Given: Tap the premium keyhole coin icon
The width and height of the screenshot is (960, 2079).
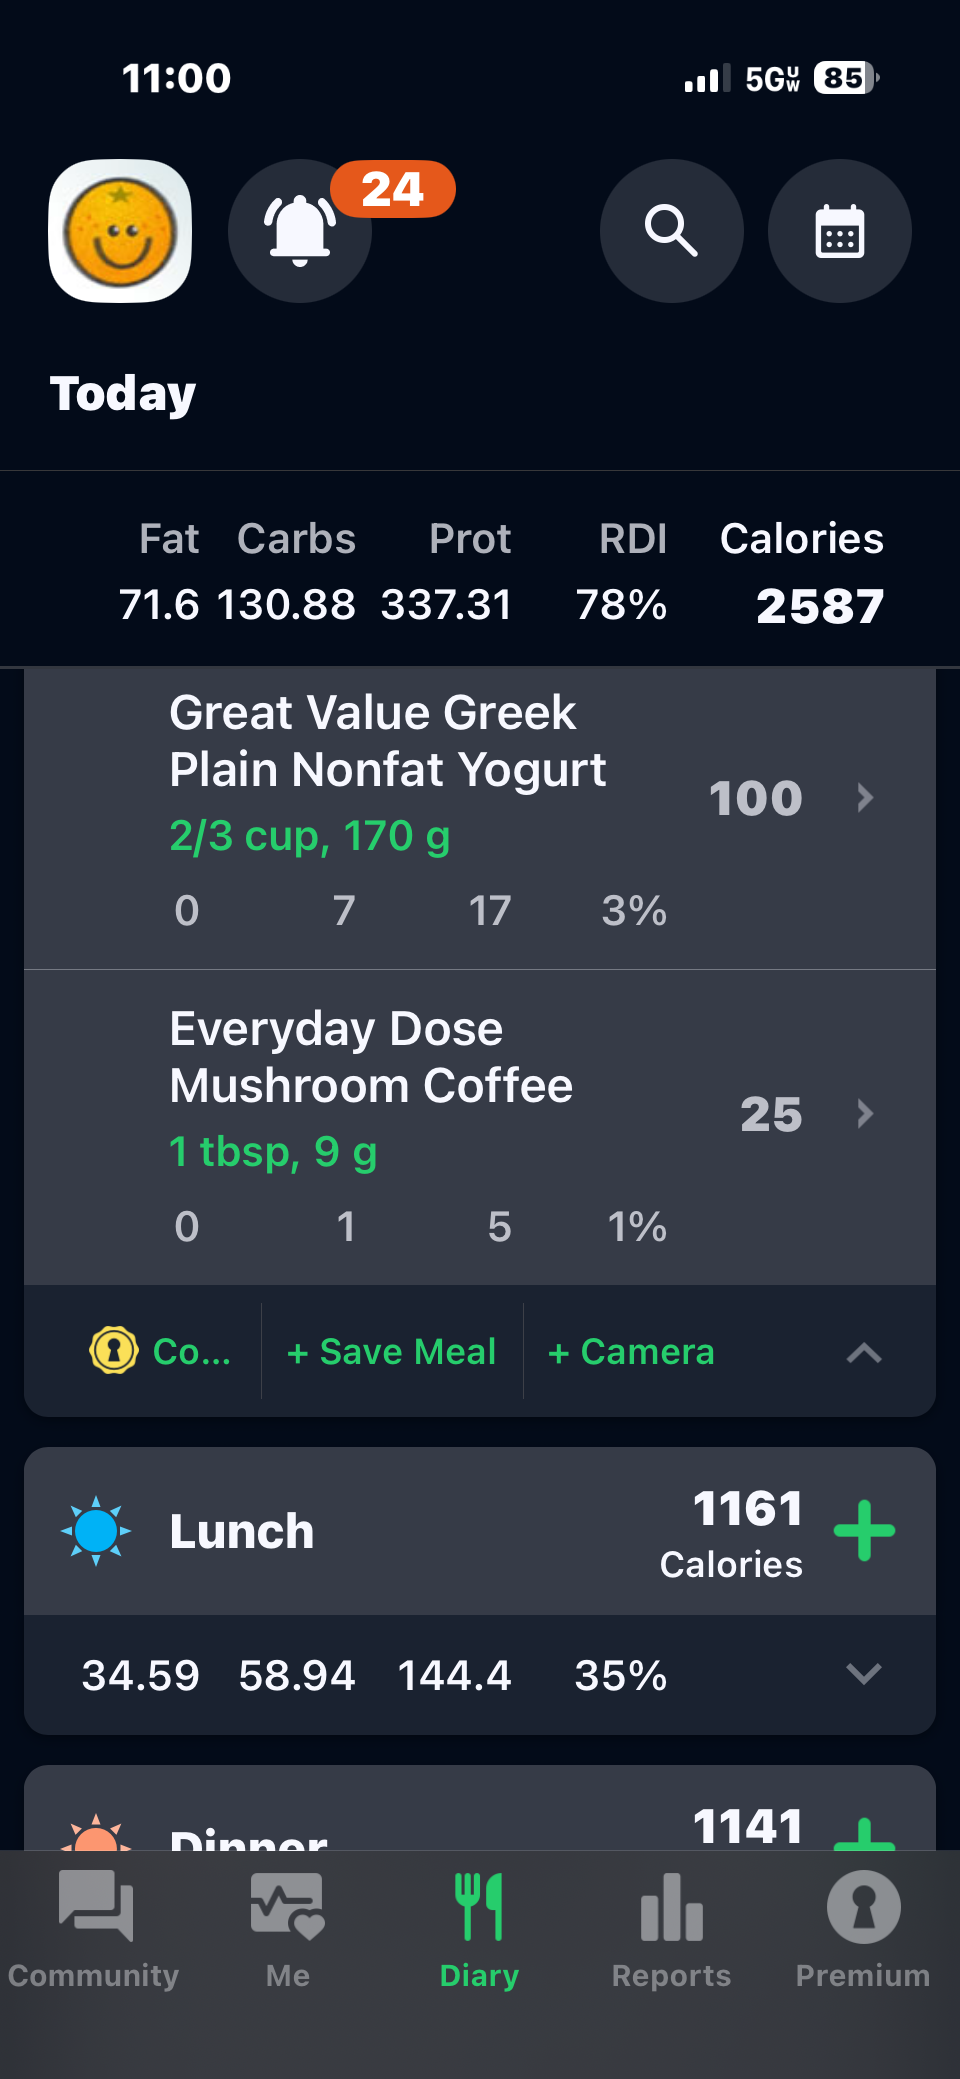Looking at the screenshot, I should (x=114, y=1351).
